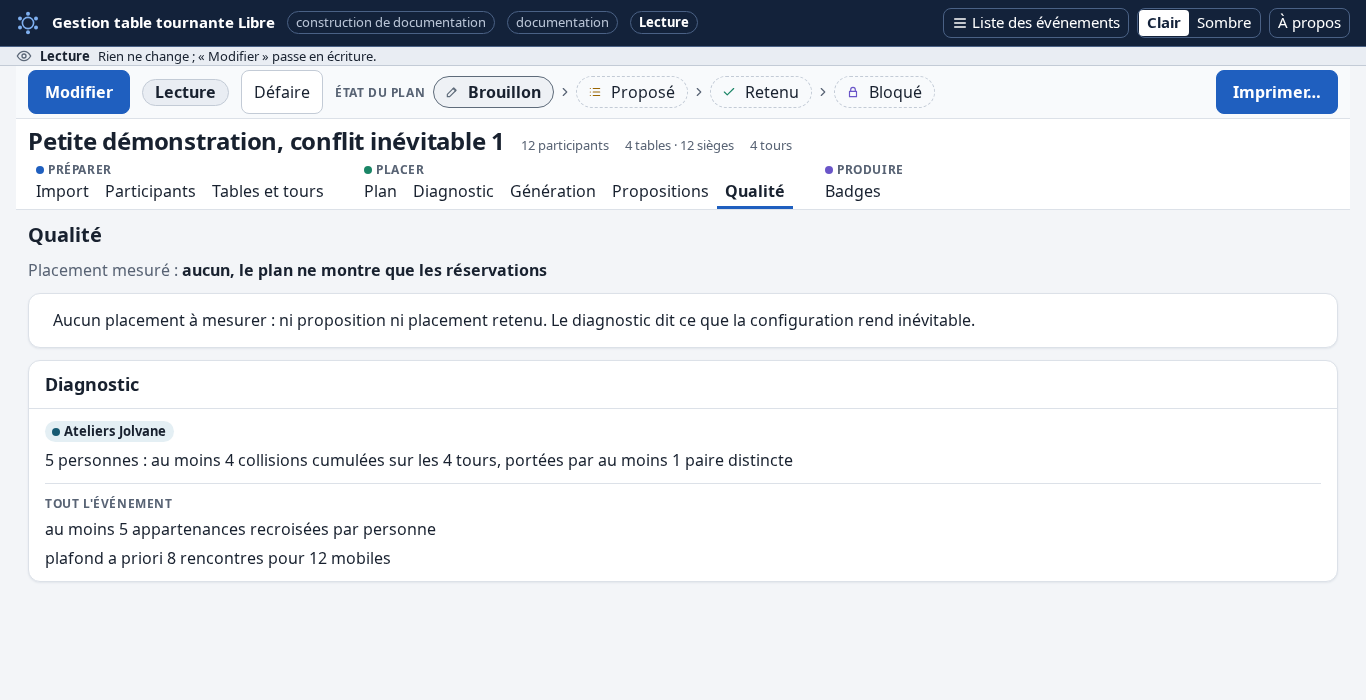
Task: Click the pencil icon in Brouillon state
Action: 452,92
